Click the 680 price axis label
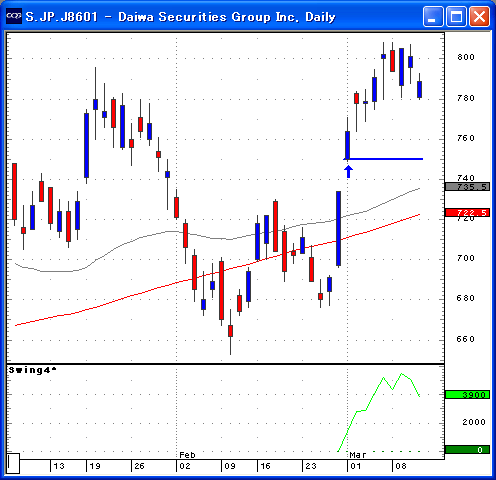 pos(466,298)
